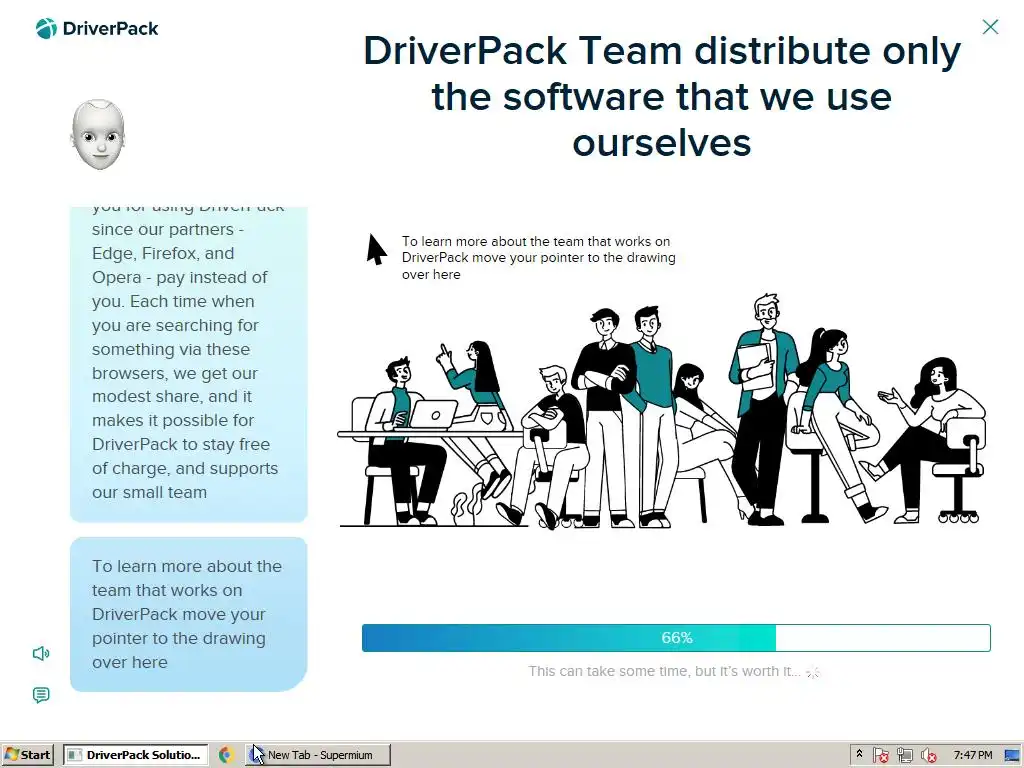The height and width of the screenshot is (768, 1024).
Task: Click the 7:47 PM system clock
Action: pyautogui.click(x=972, y=755)
